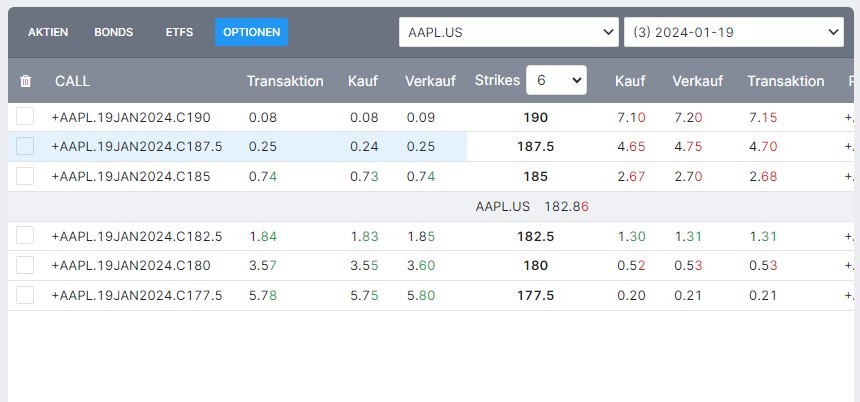Screen dimensions: 860x402
Task: Click put Kauf price 1.30 at strike 182.5
Action: tap(631, 236)
